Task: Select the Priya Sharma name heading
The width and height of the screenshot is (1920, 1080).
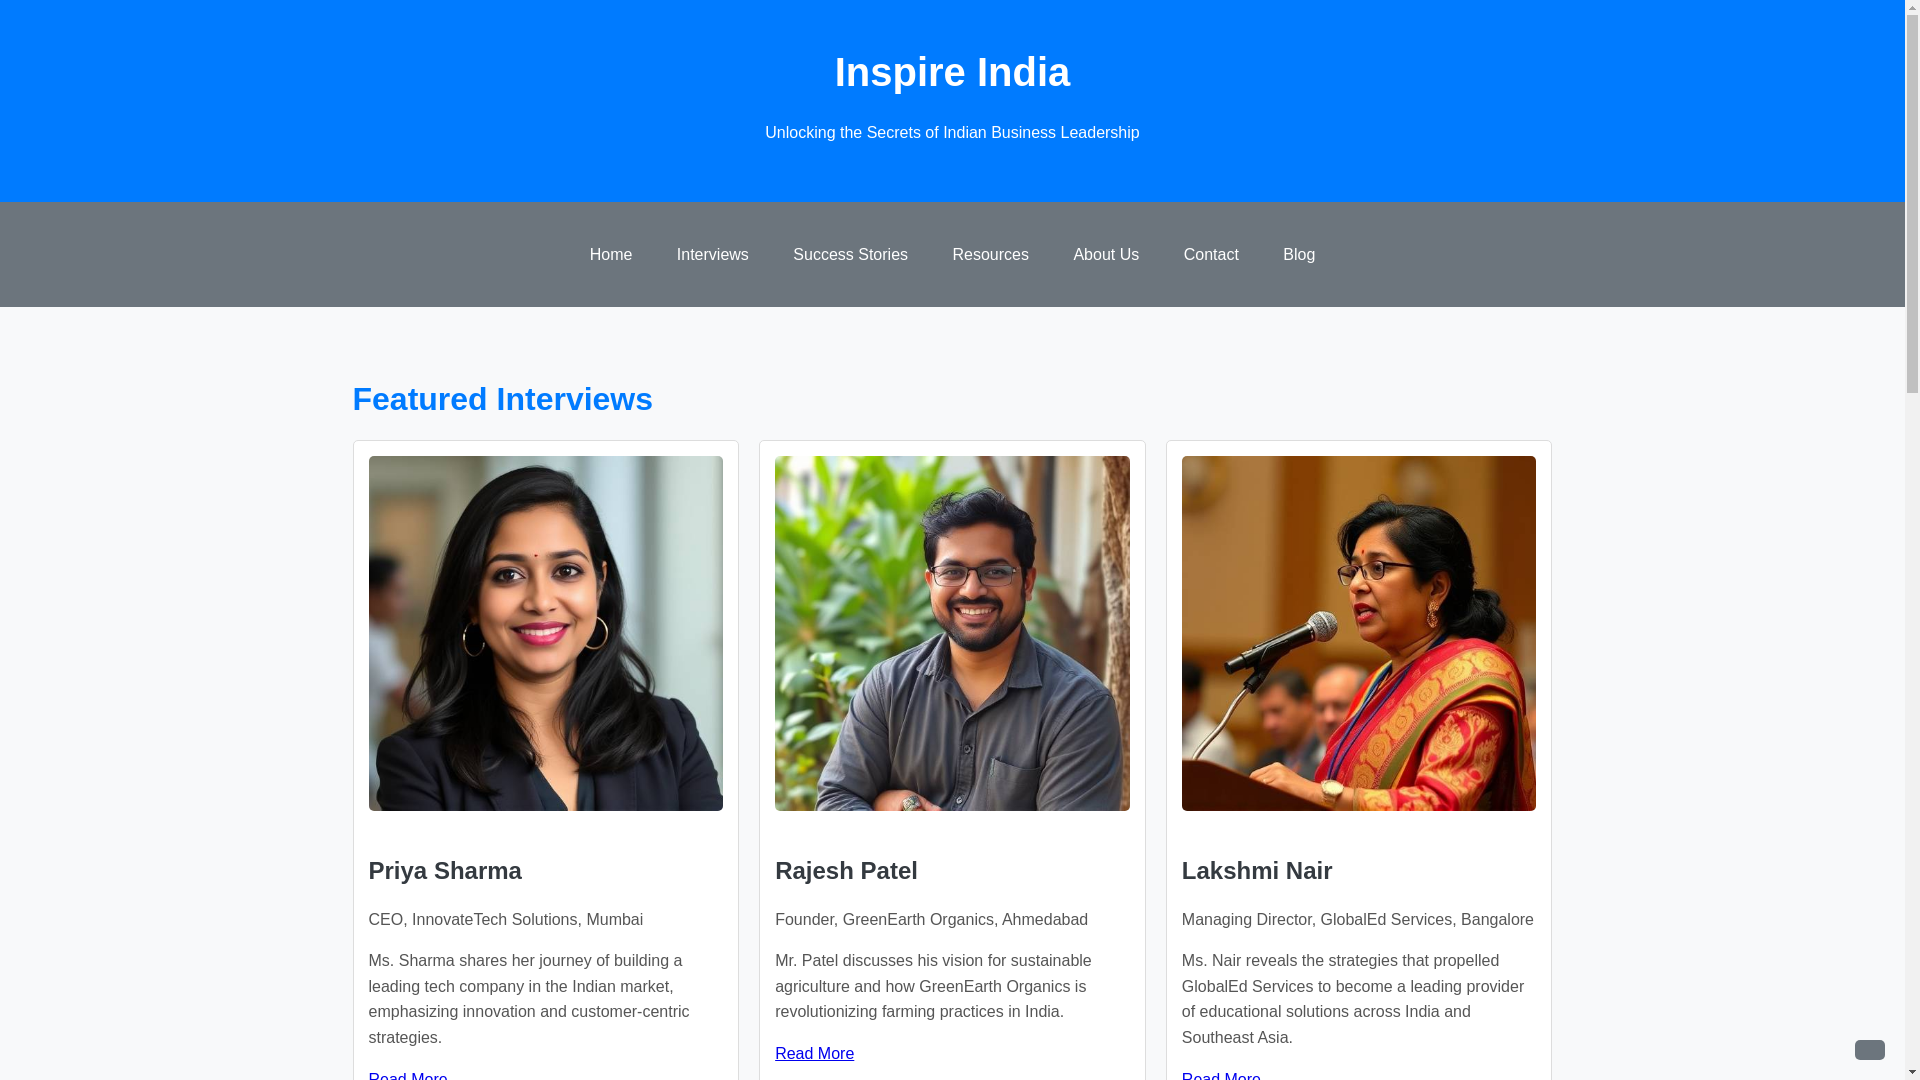Action: (x=445, y=871)
